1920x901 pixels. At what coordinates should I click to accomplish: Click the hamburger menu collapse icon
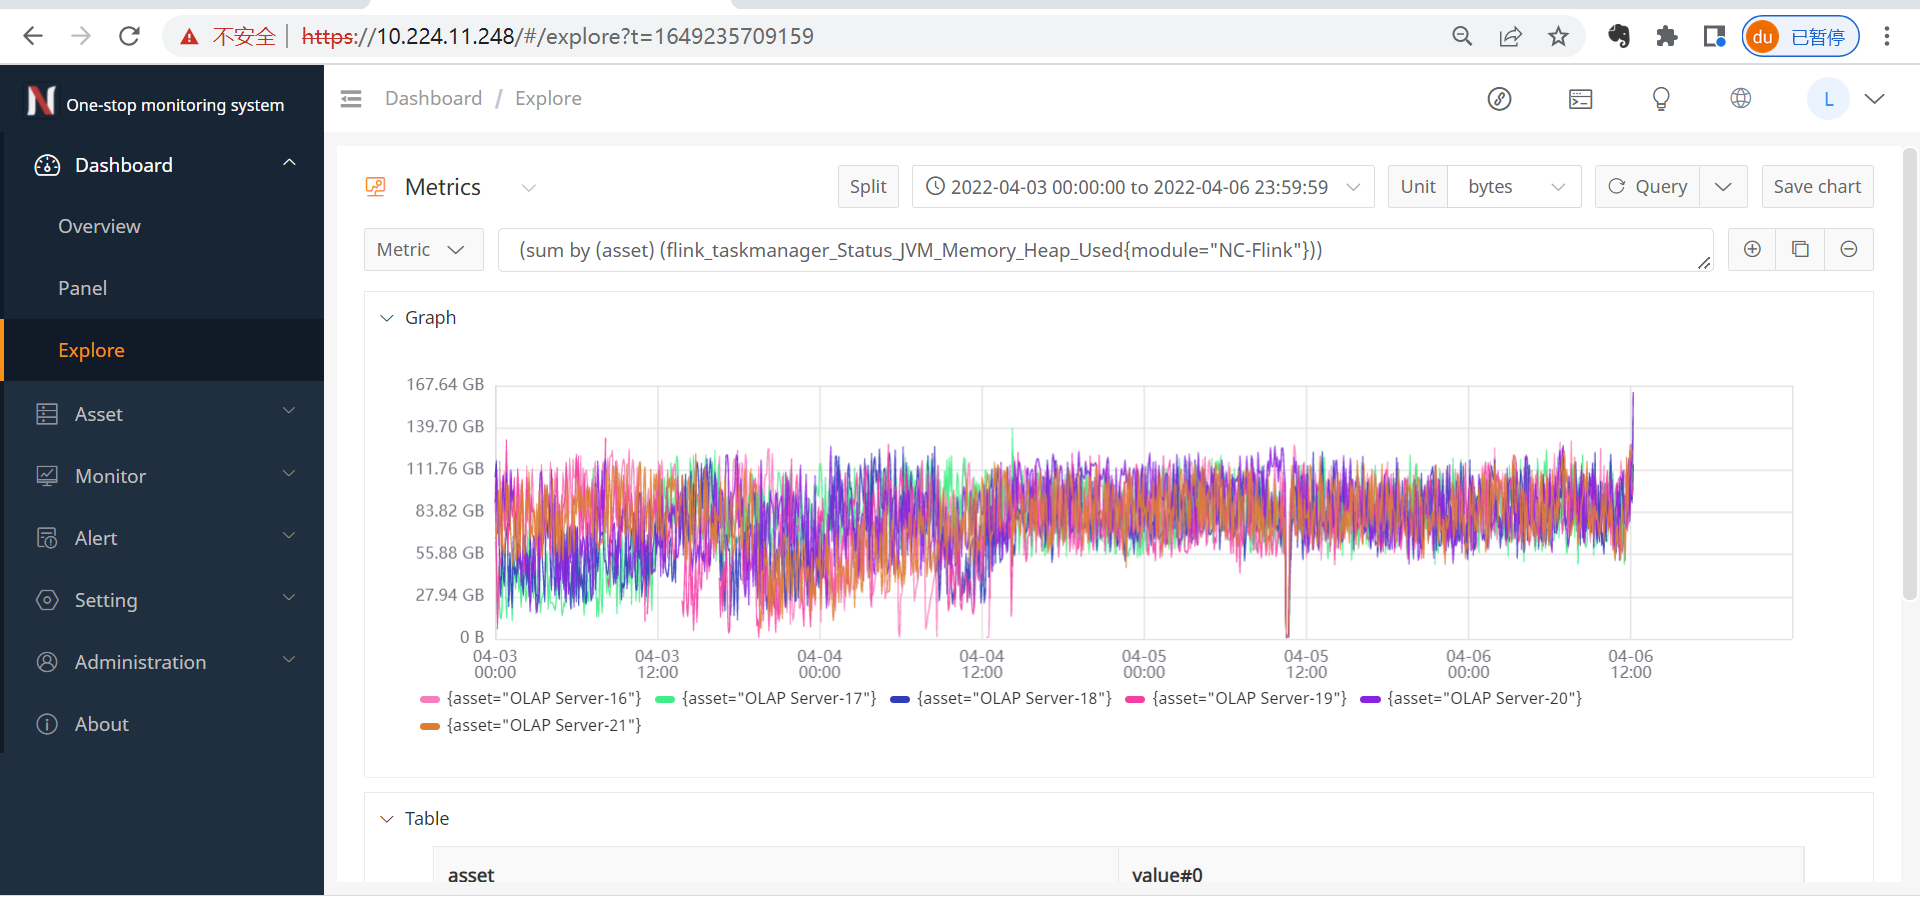coord(351,99)
